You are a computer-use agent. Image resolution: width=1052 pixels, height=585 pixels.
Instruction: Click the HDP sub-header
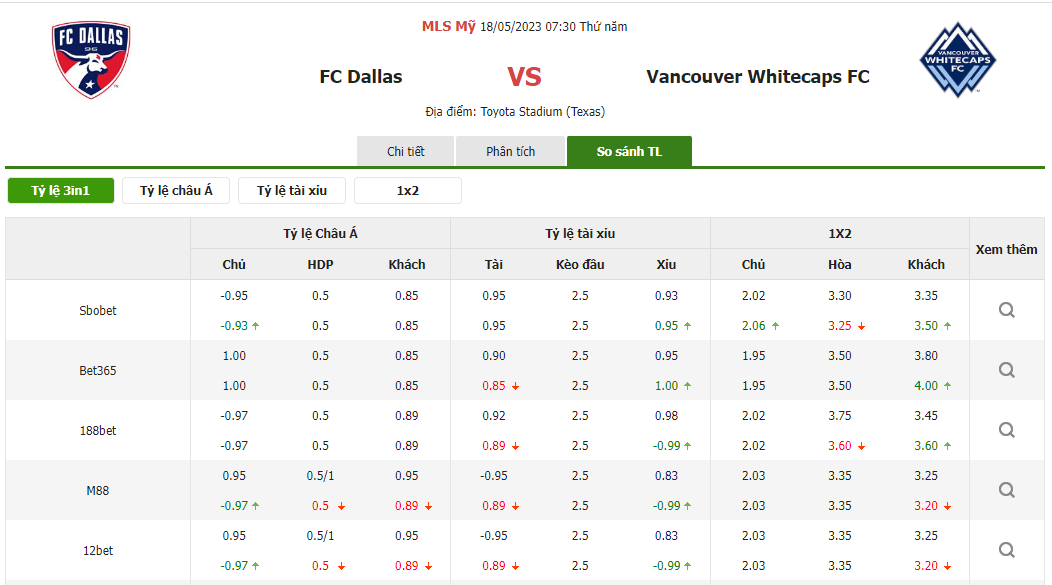320,264
